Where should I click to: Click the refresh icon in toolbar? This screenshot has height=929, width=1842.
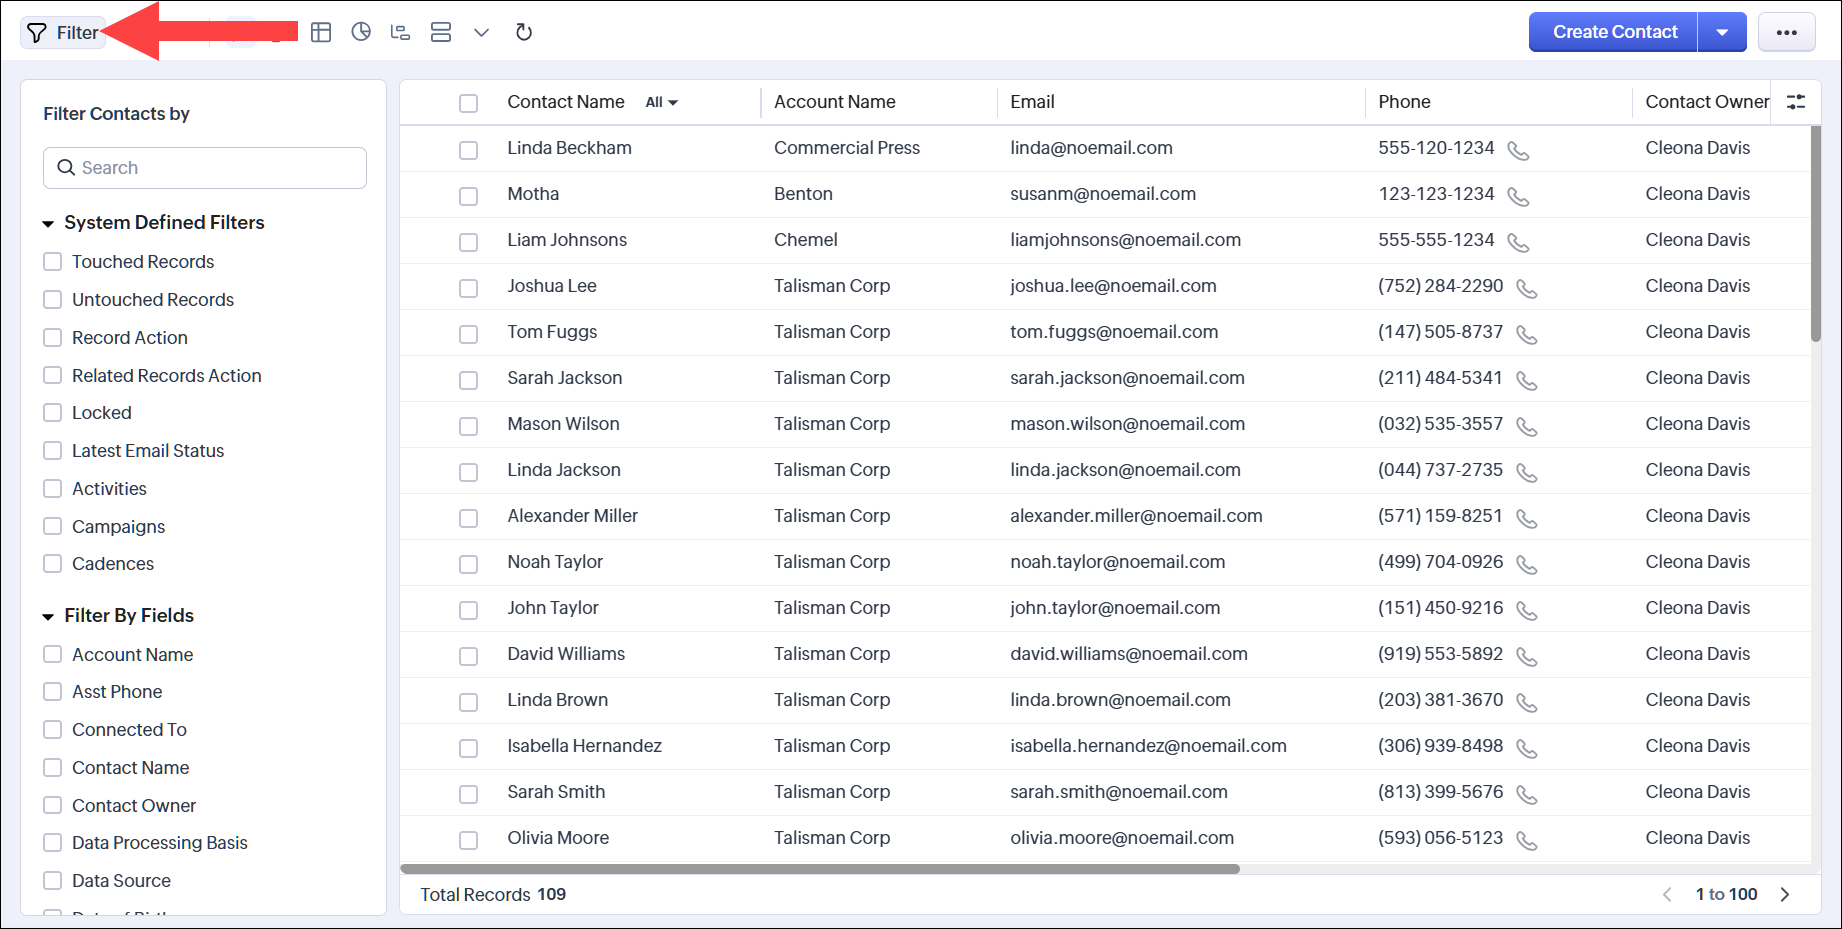tap(523, 32)
